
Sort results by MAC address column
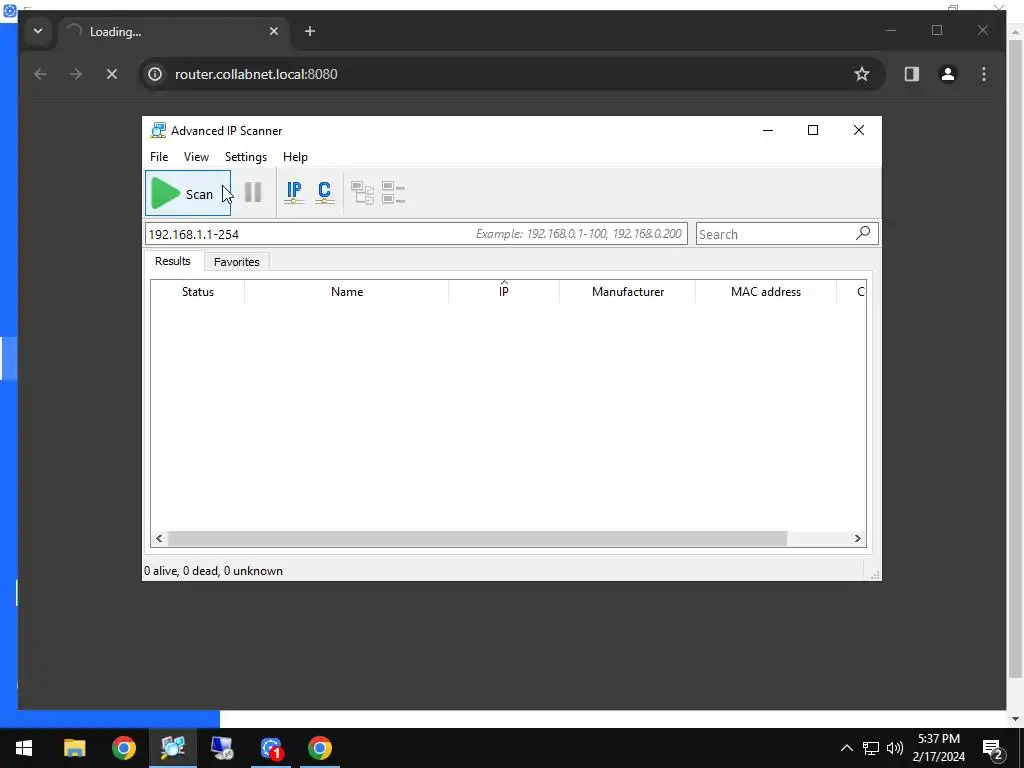point(766,292)
